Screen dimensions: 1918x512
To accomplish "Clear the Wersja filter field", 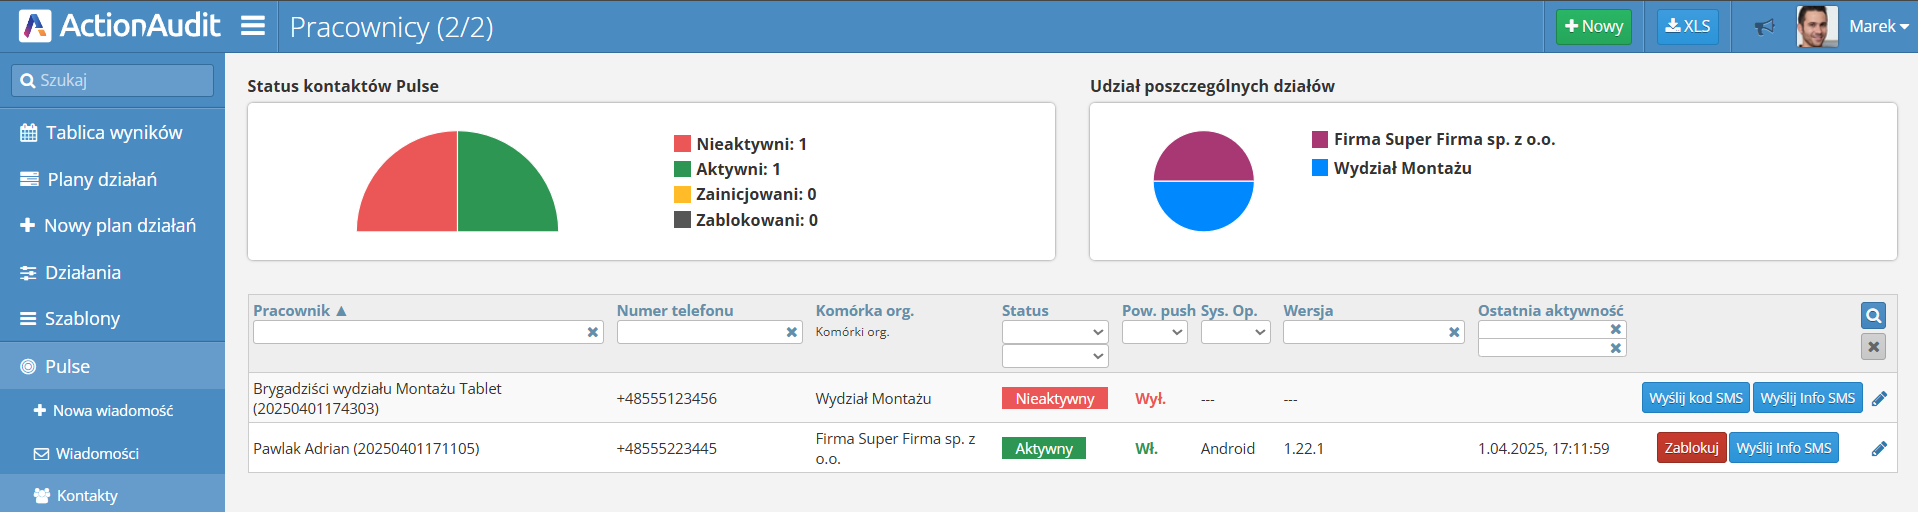I will tap(1454, 332).
